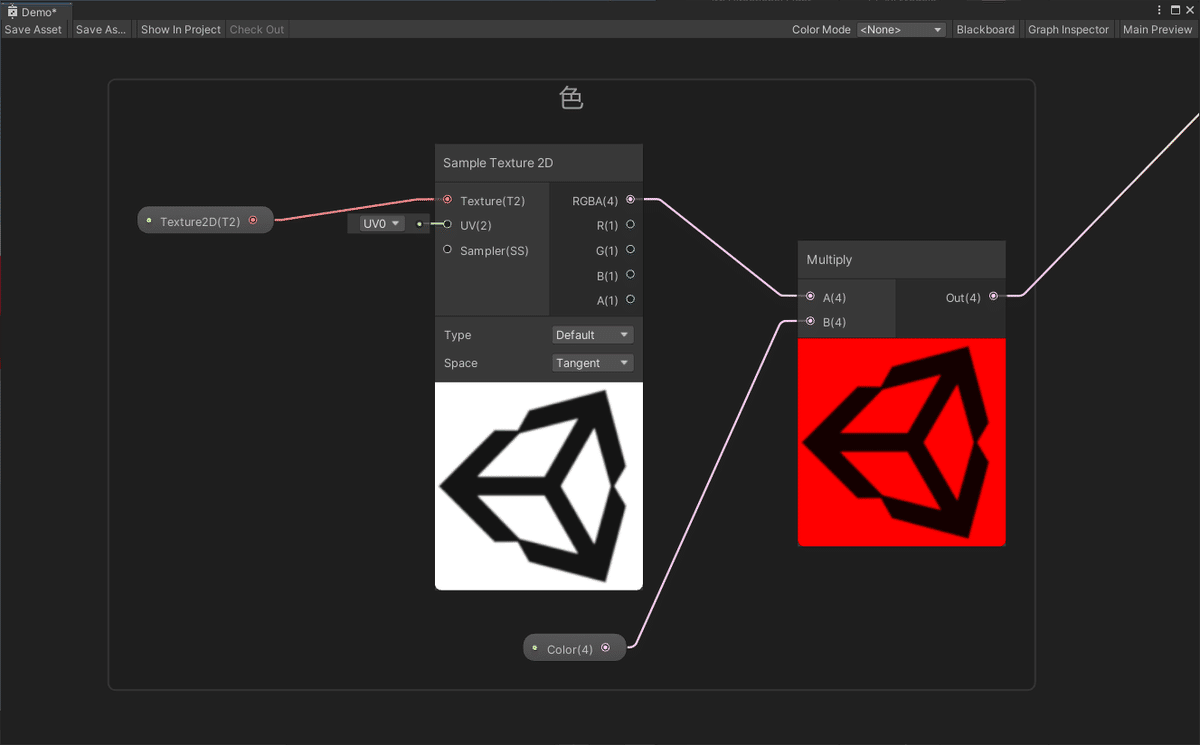Click the Sample Texture 2D preview thumbnail

[x=538, y=485]
